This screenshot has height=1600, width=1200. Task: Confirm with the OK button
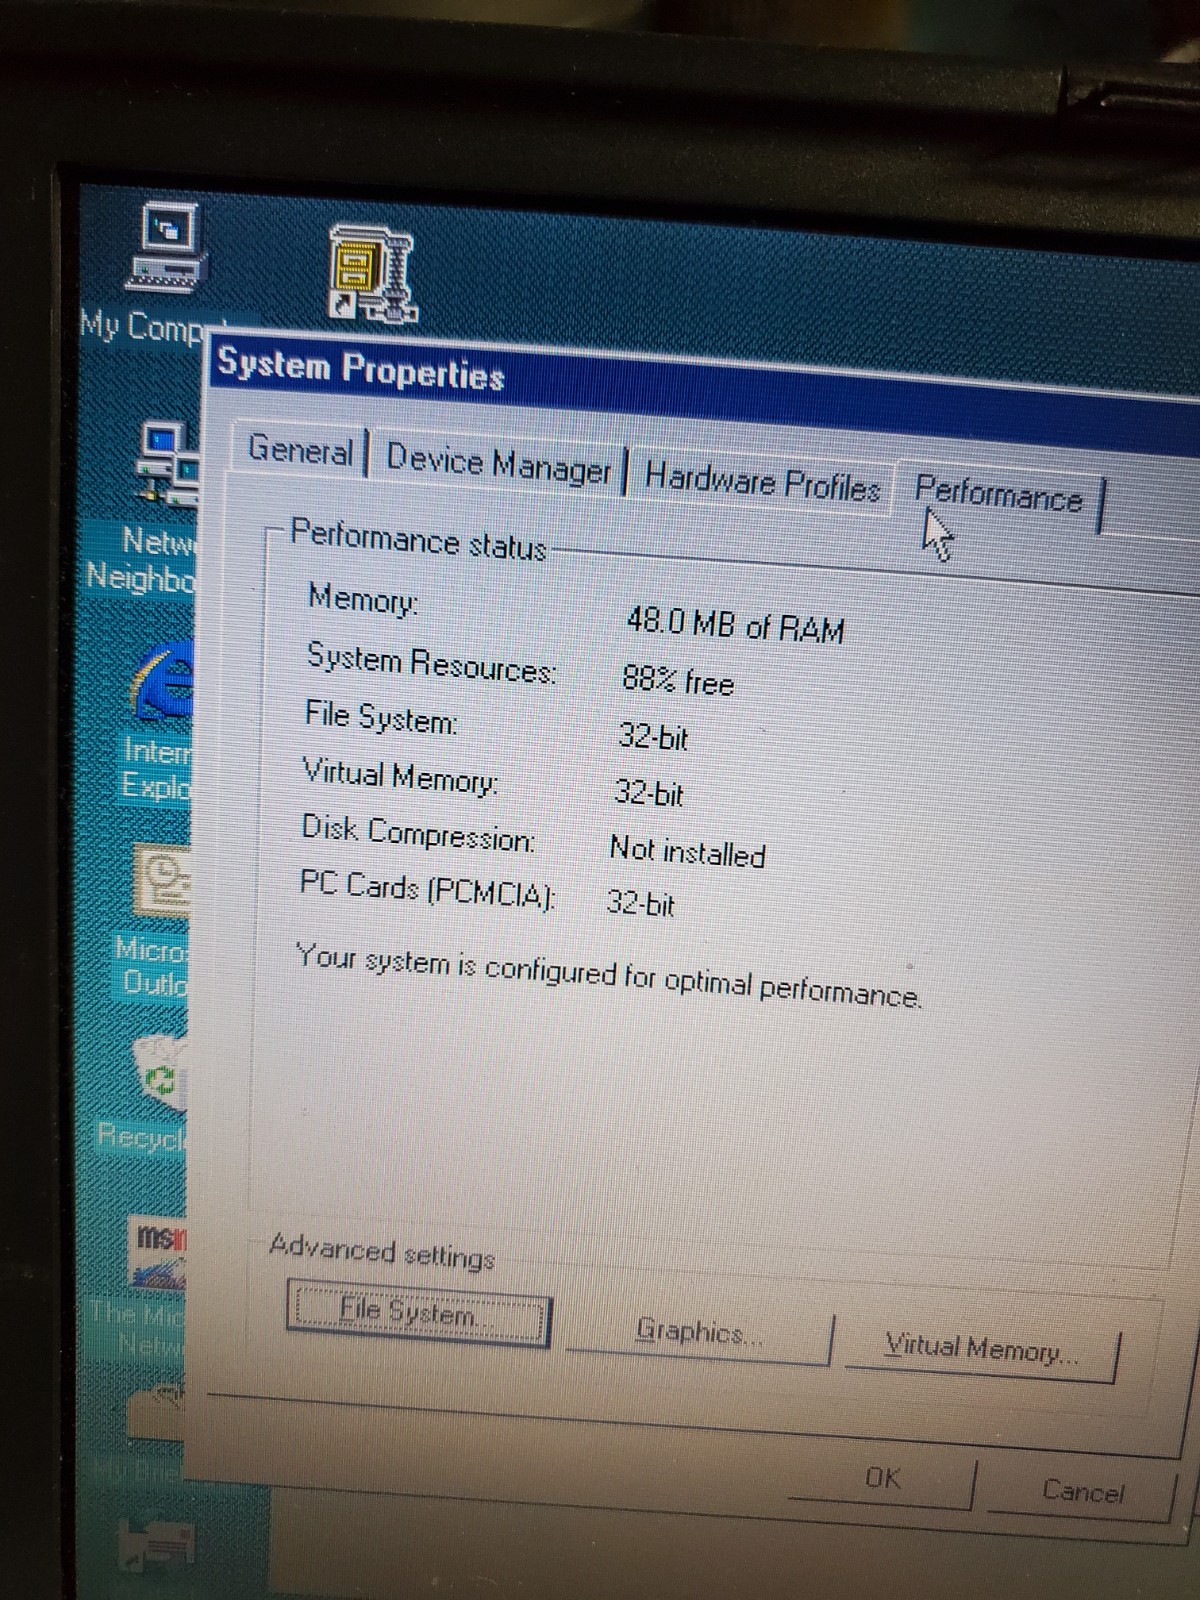click(882, 1478)
